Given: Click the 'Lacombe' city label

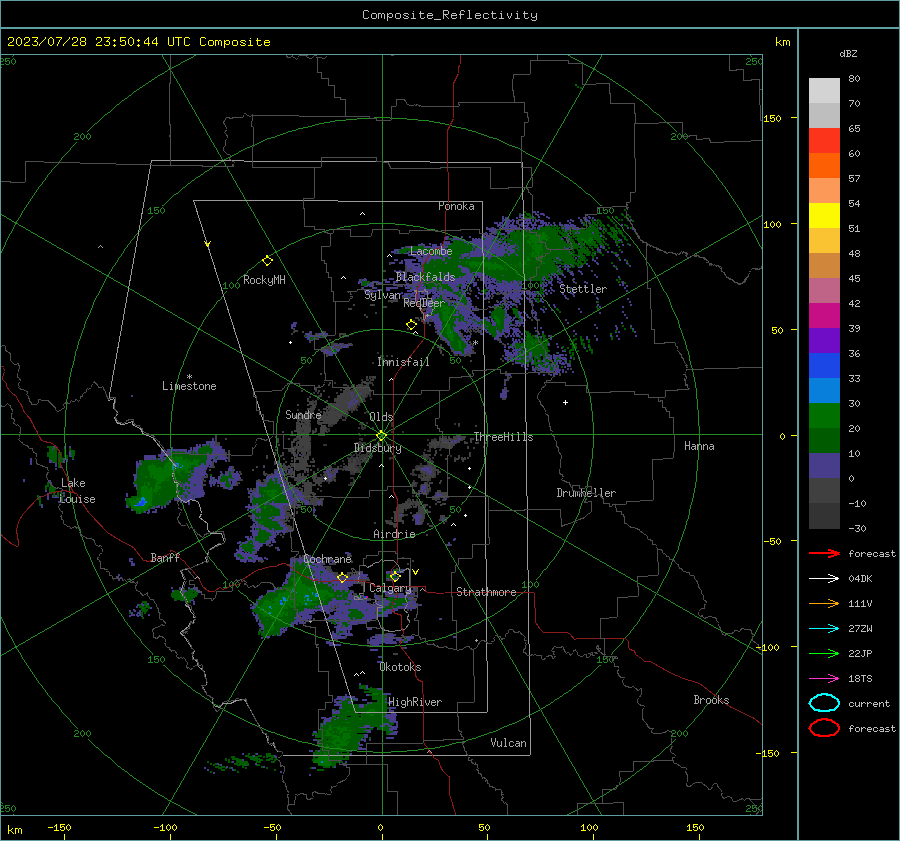Looking at the screenshot, I should 431,251.
